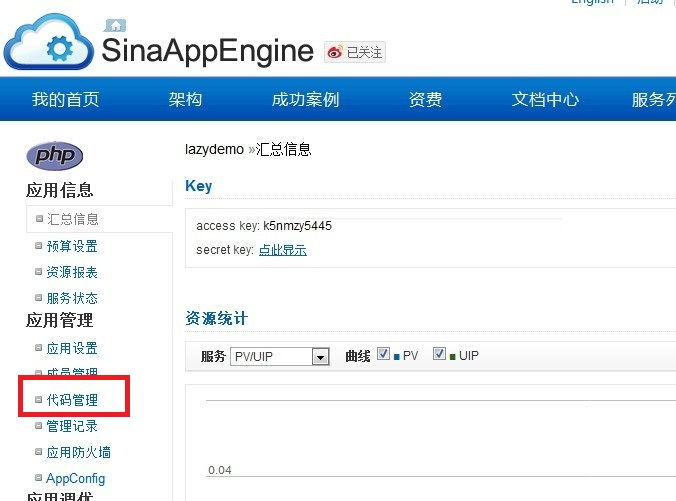
Task: Open 代码管理 in the sidebar
Action: [72, 400]
